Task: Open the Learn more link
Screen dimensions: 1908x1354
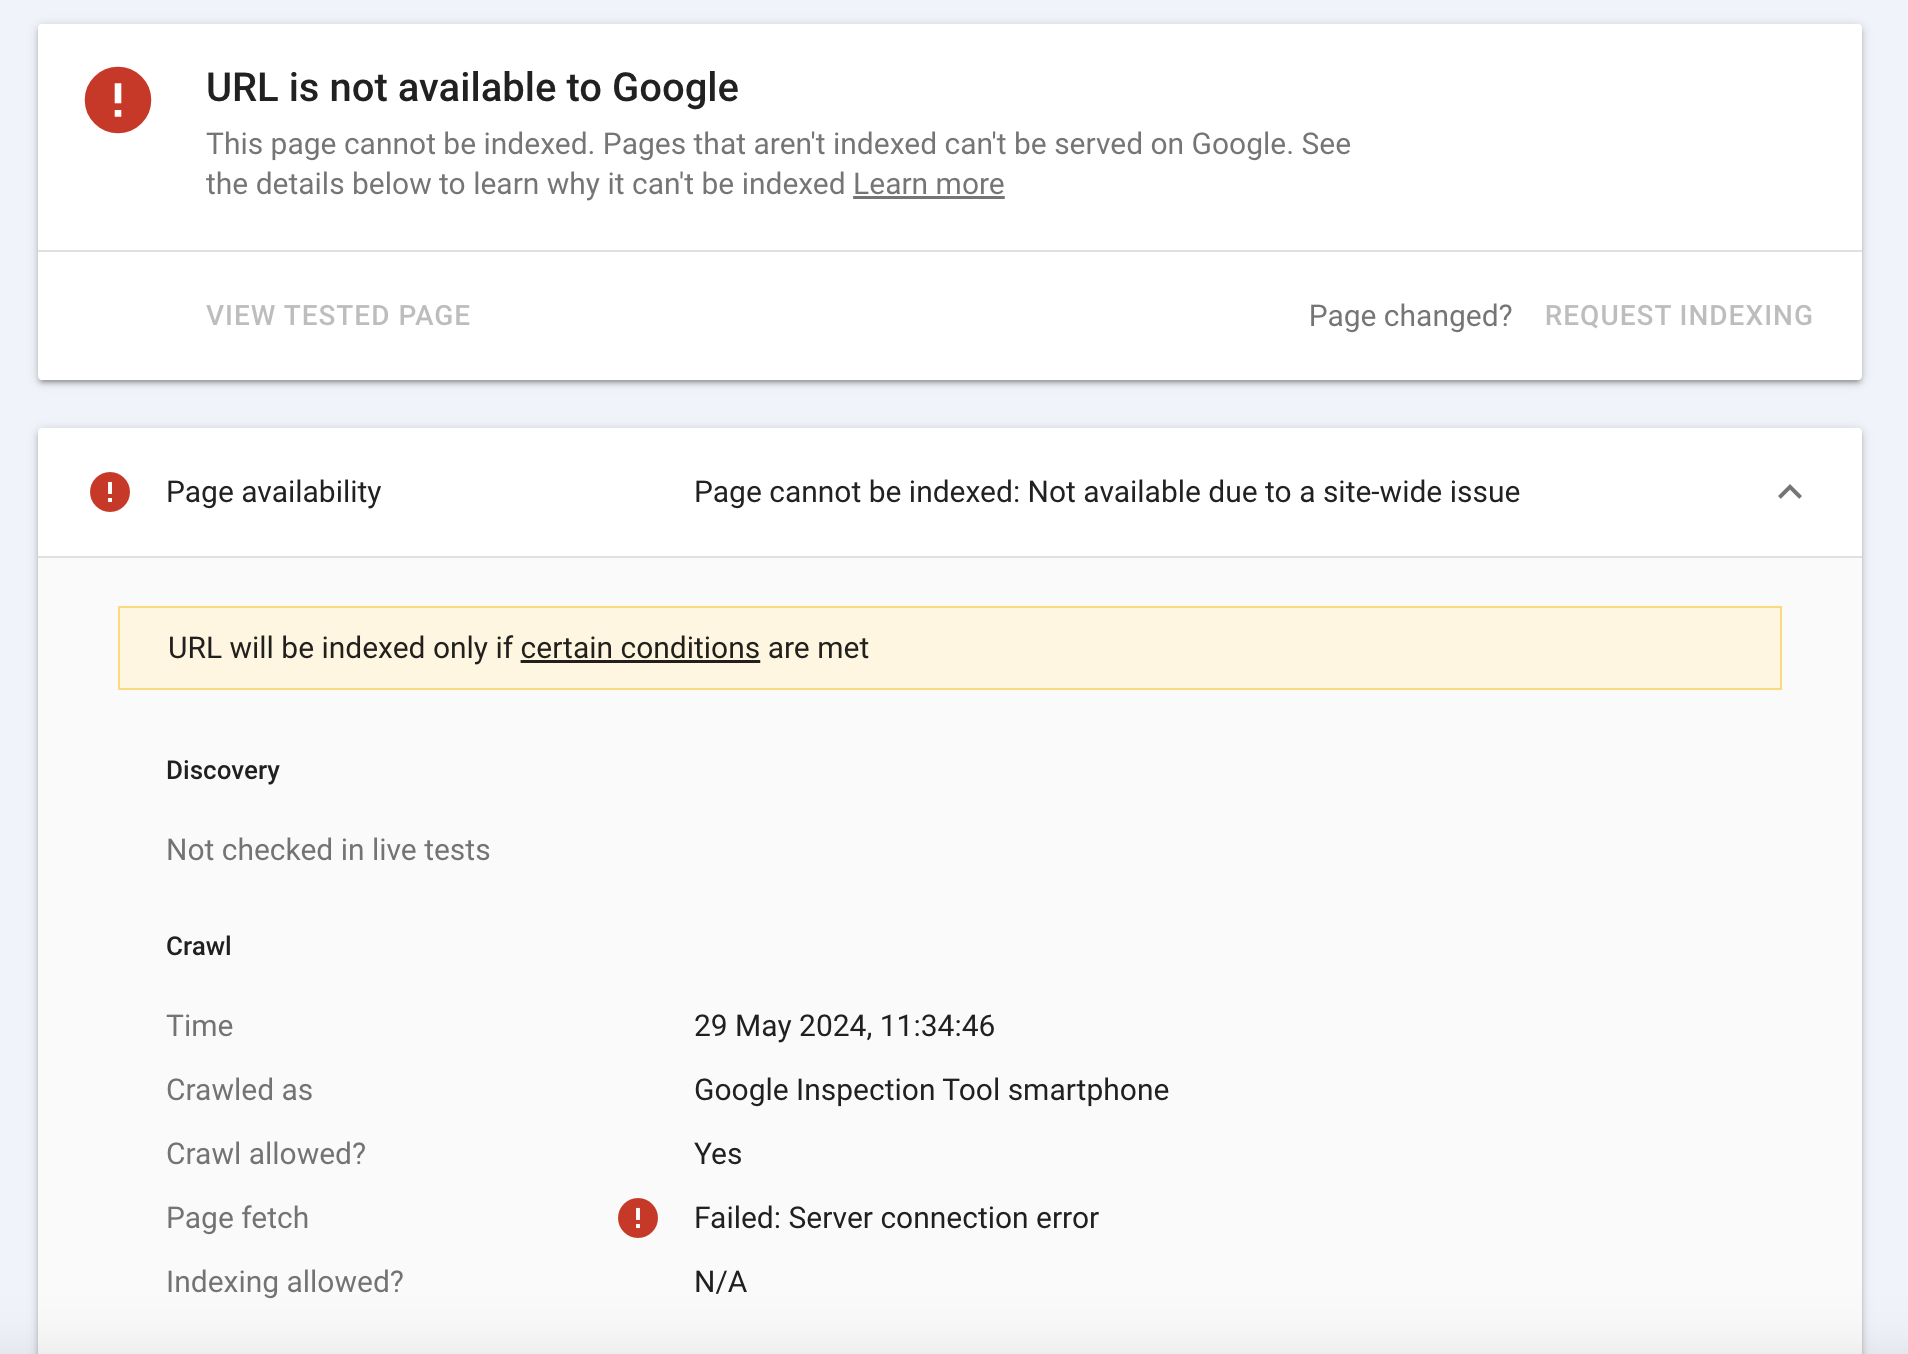Action: pyautogui.click(x=928, y=185)
